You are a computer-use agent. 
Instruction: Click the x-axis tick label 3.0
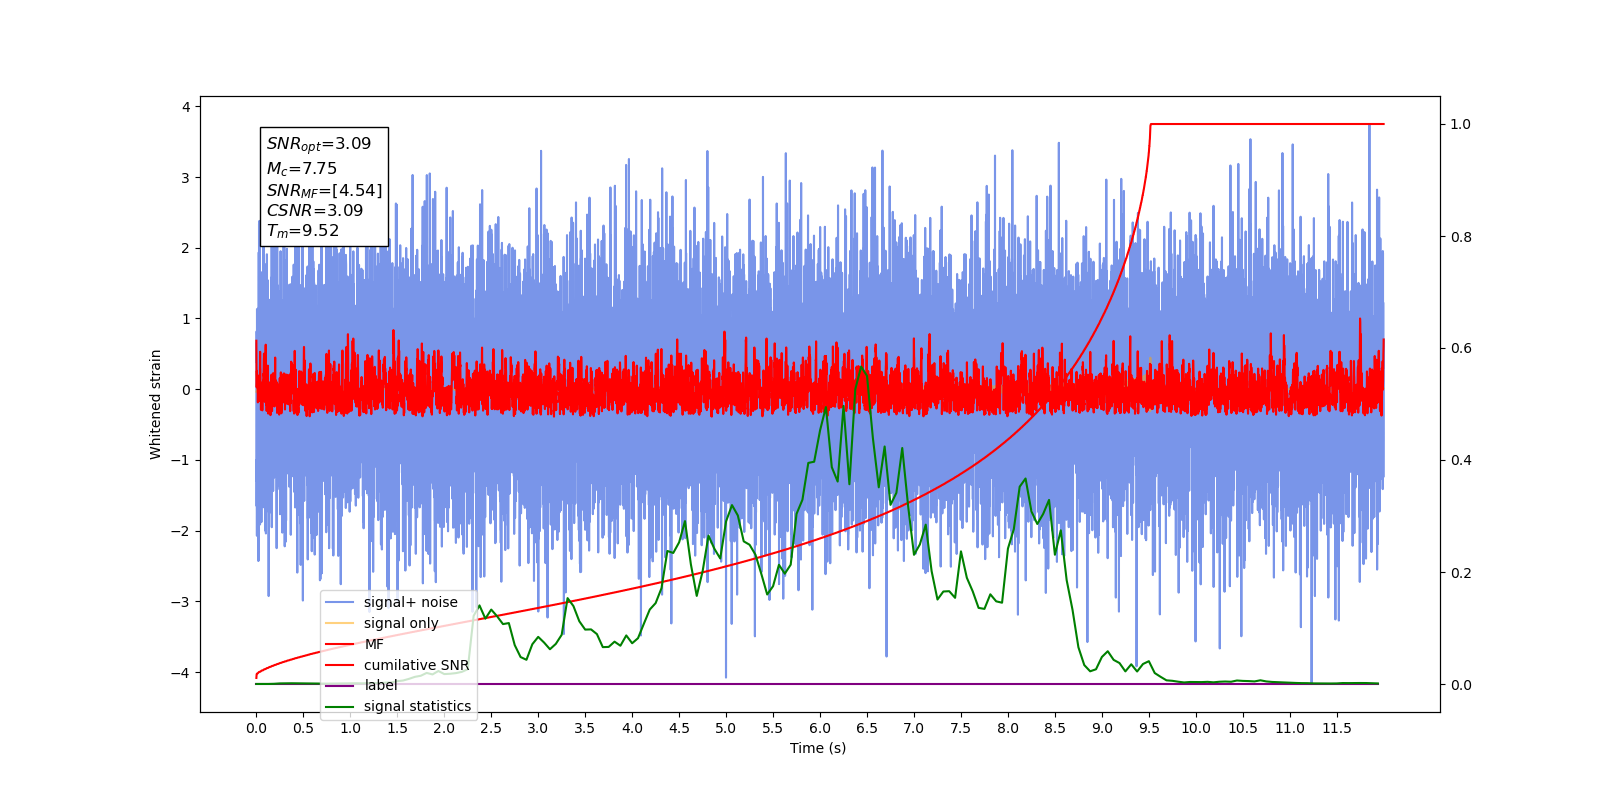pyautogui.click(x=538, y=728)
